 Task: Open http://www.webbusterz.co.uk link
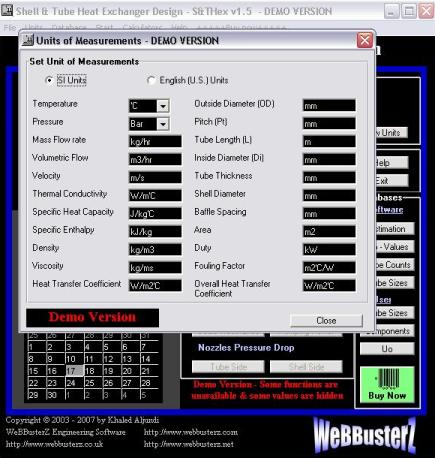pyautogui.click(x=55, y=444)
